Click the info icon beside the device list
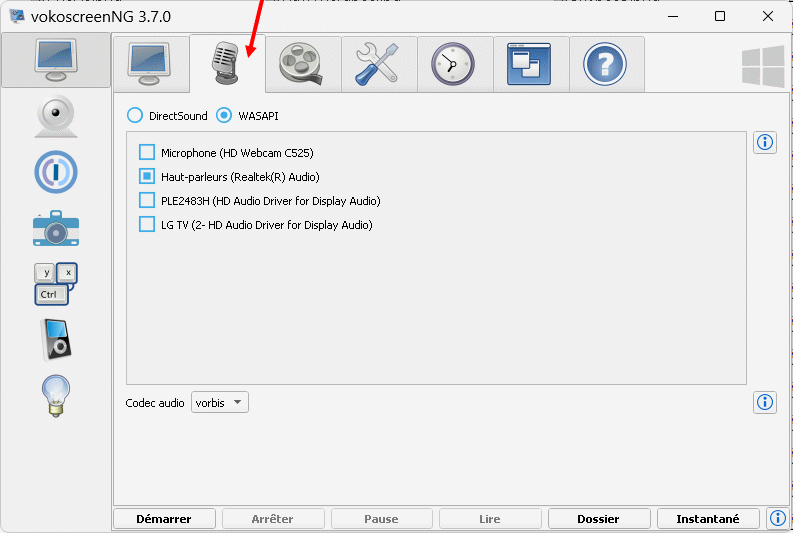The width and height of the screenshot is (793, 533). tap(765, 142)
